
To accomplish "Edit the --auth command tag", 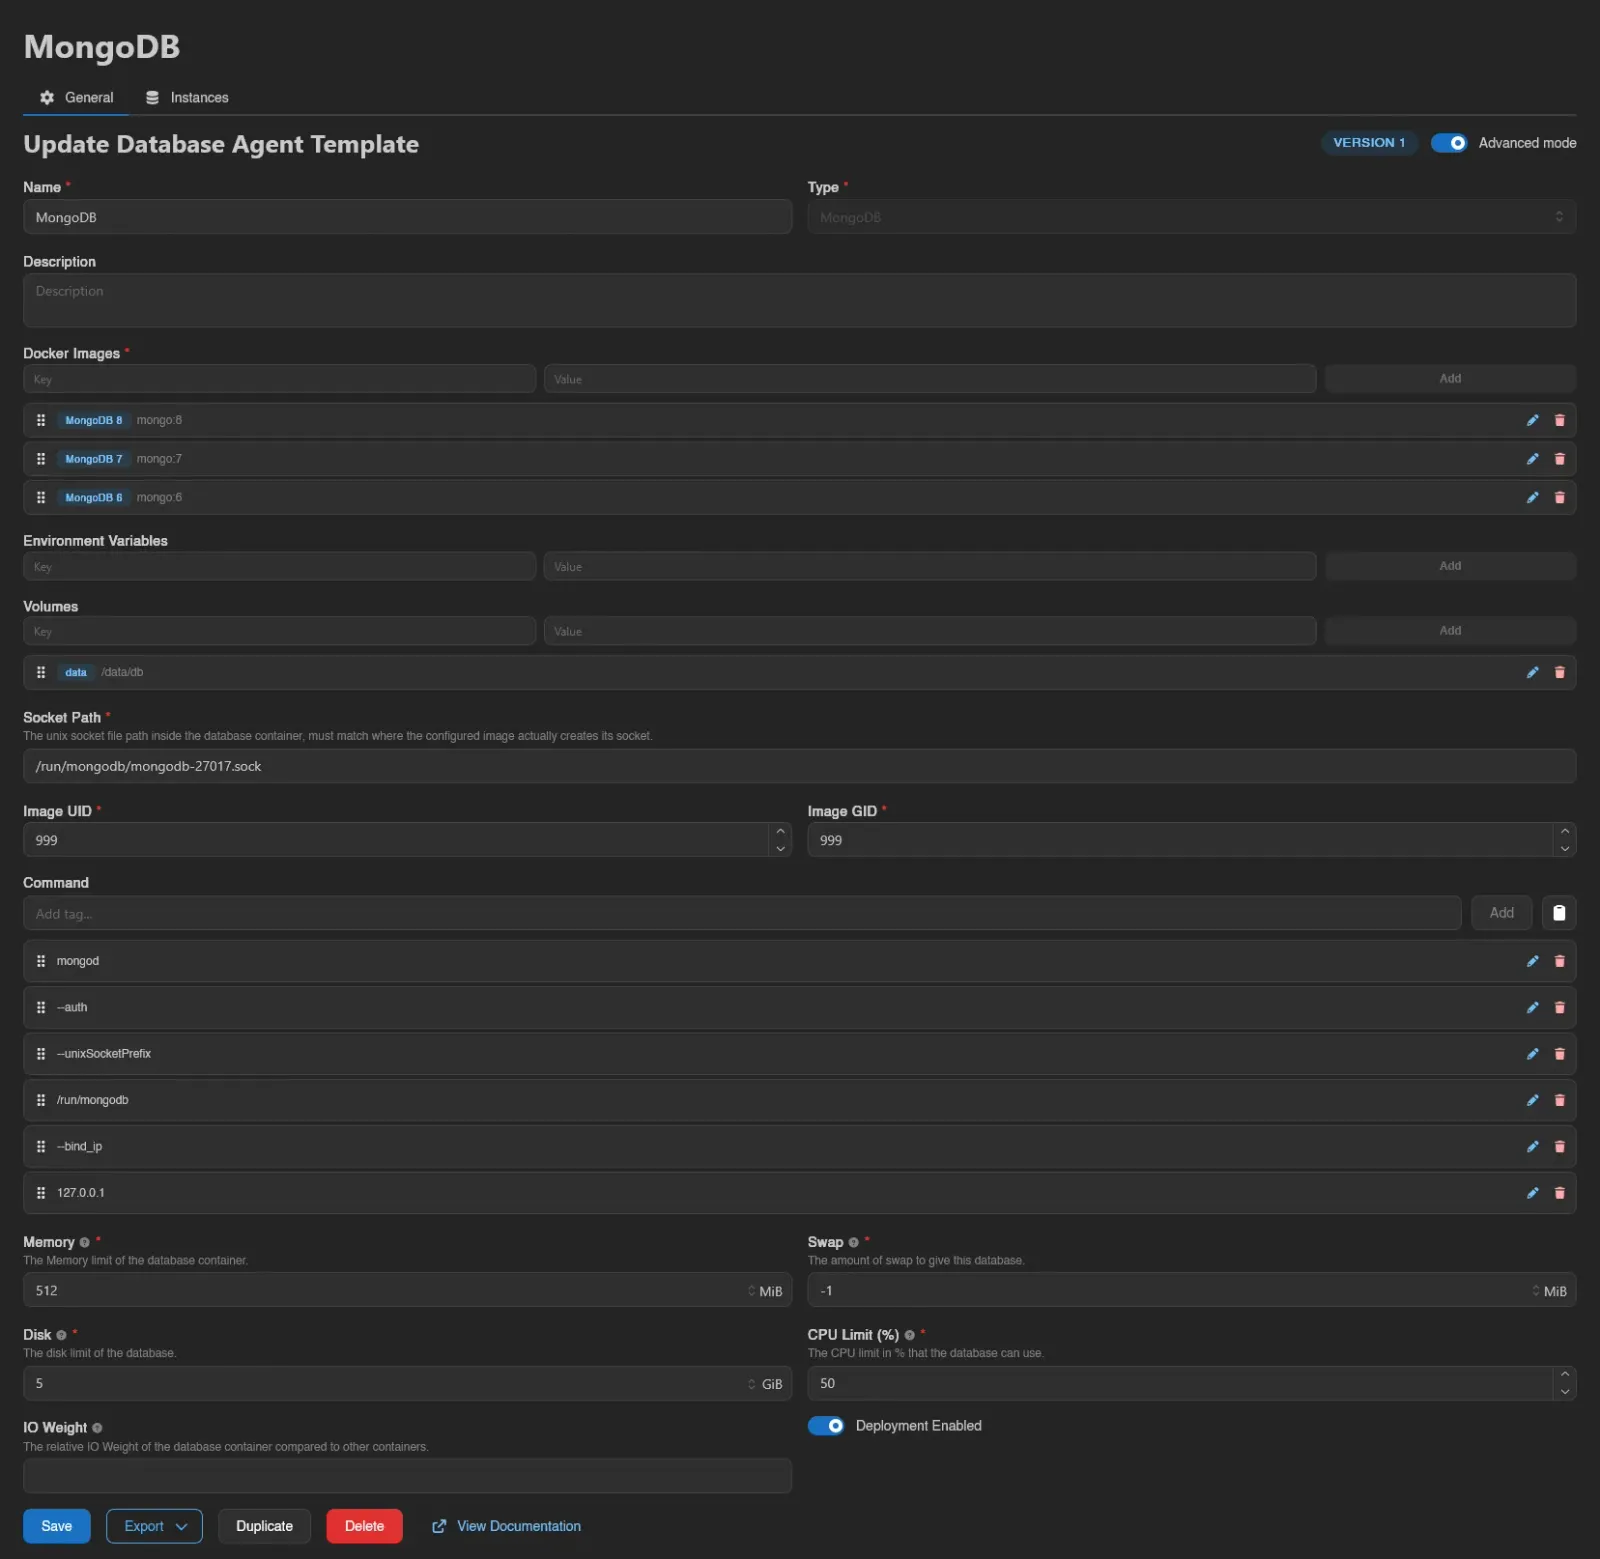I will pyautogui.click(x=1532, y=1007).
